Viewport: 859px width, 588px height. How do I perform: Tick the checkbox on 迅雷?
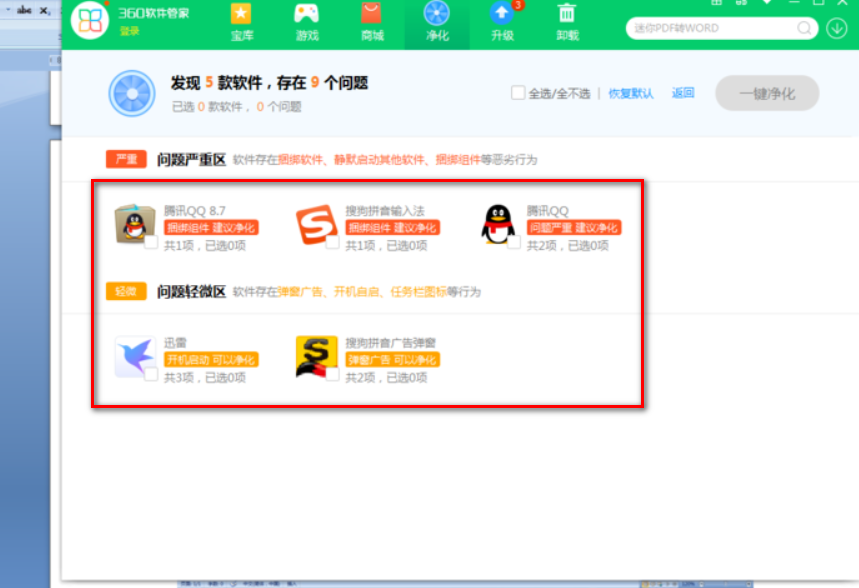point(151,374)
